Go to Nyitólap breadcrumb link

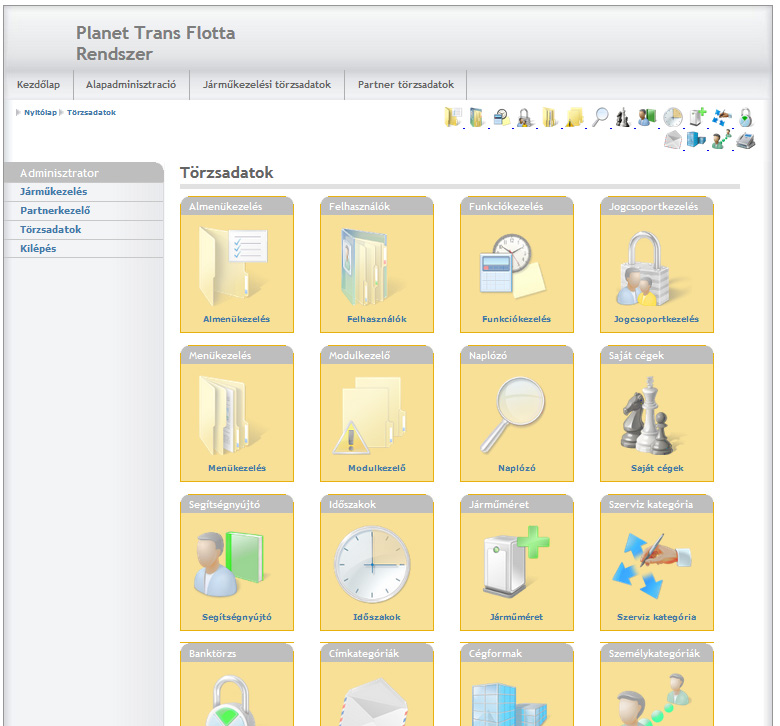click(x=40, y=112)
